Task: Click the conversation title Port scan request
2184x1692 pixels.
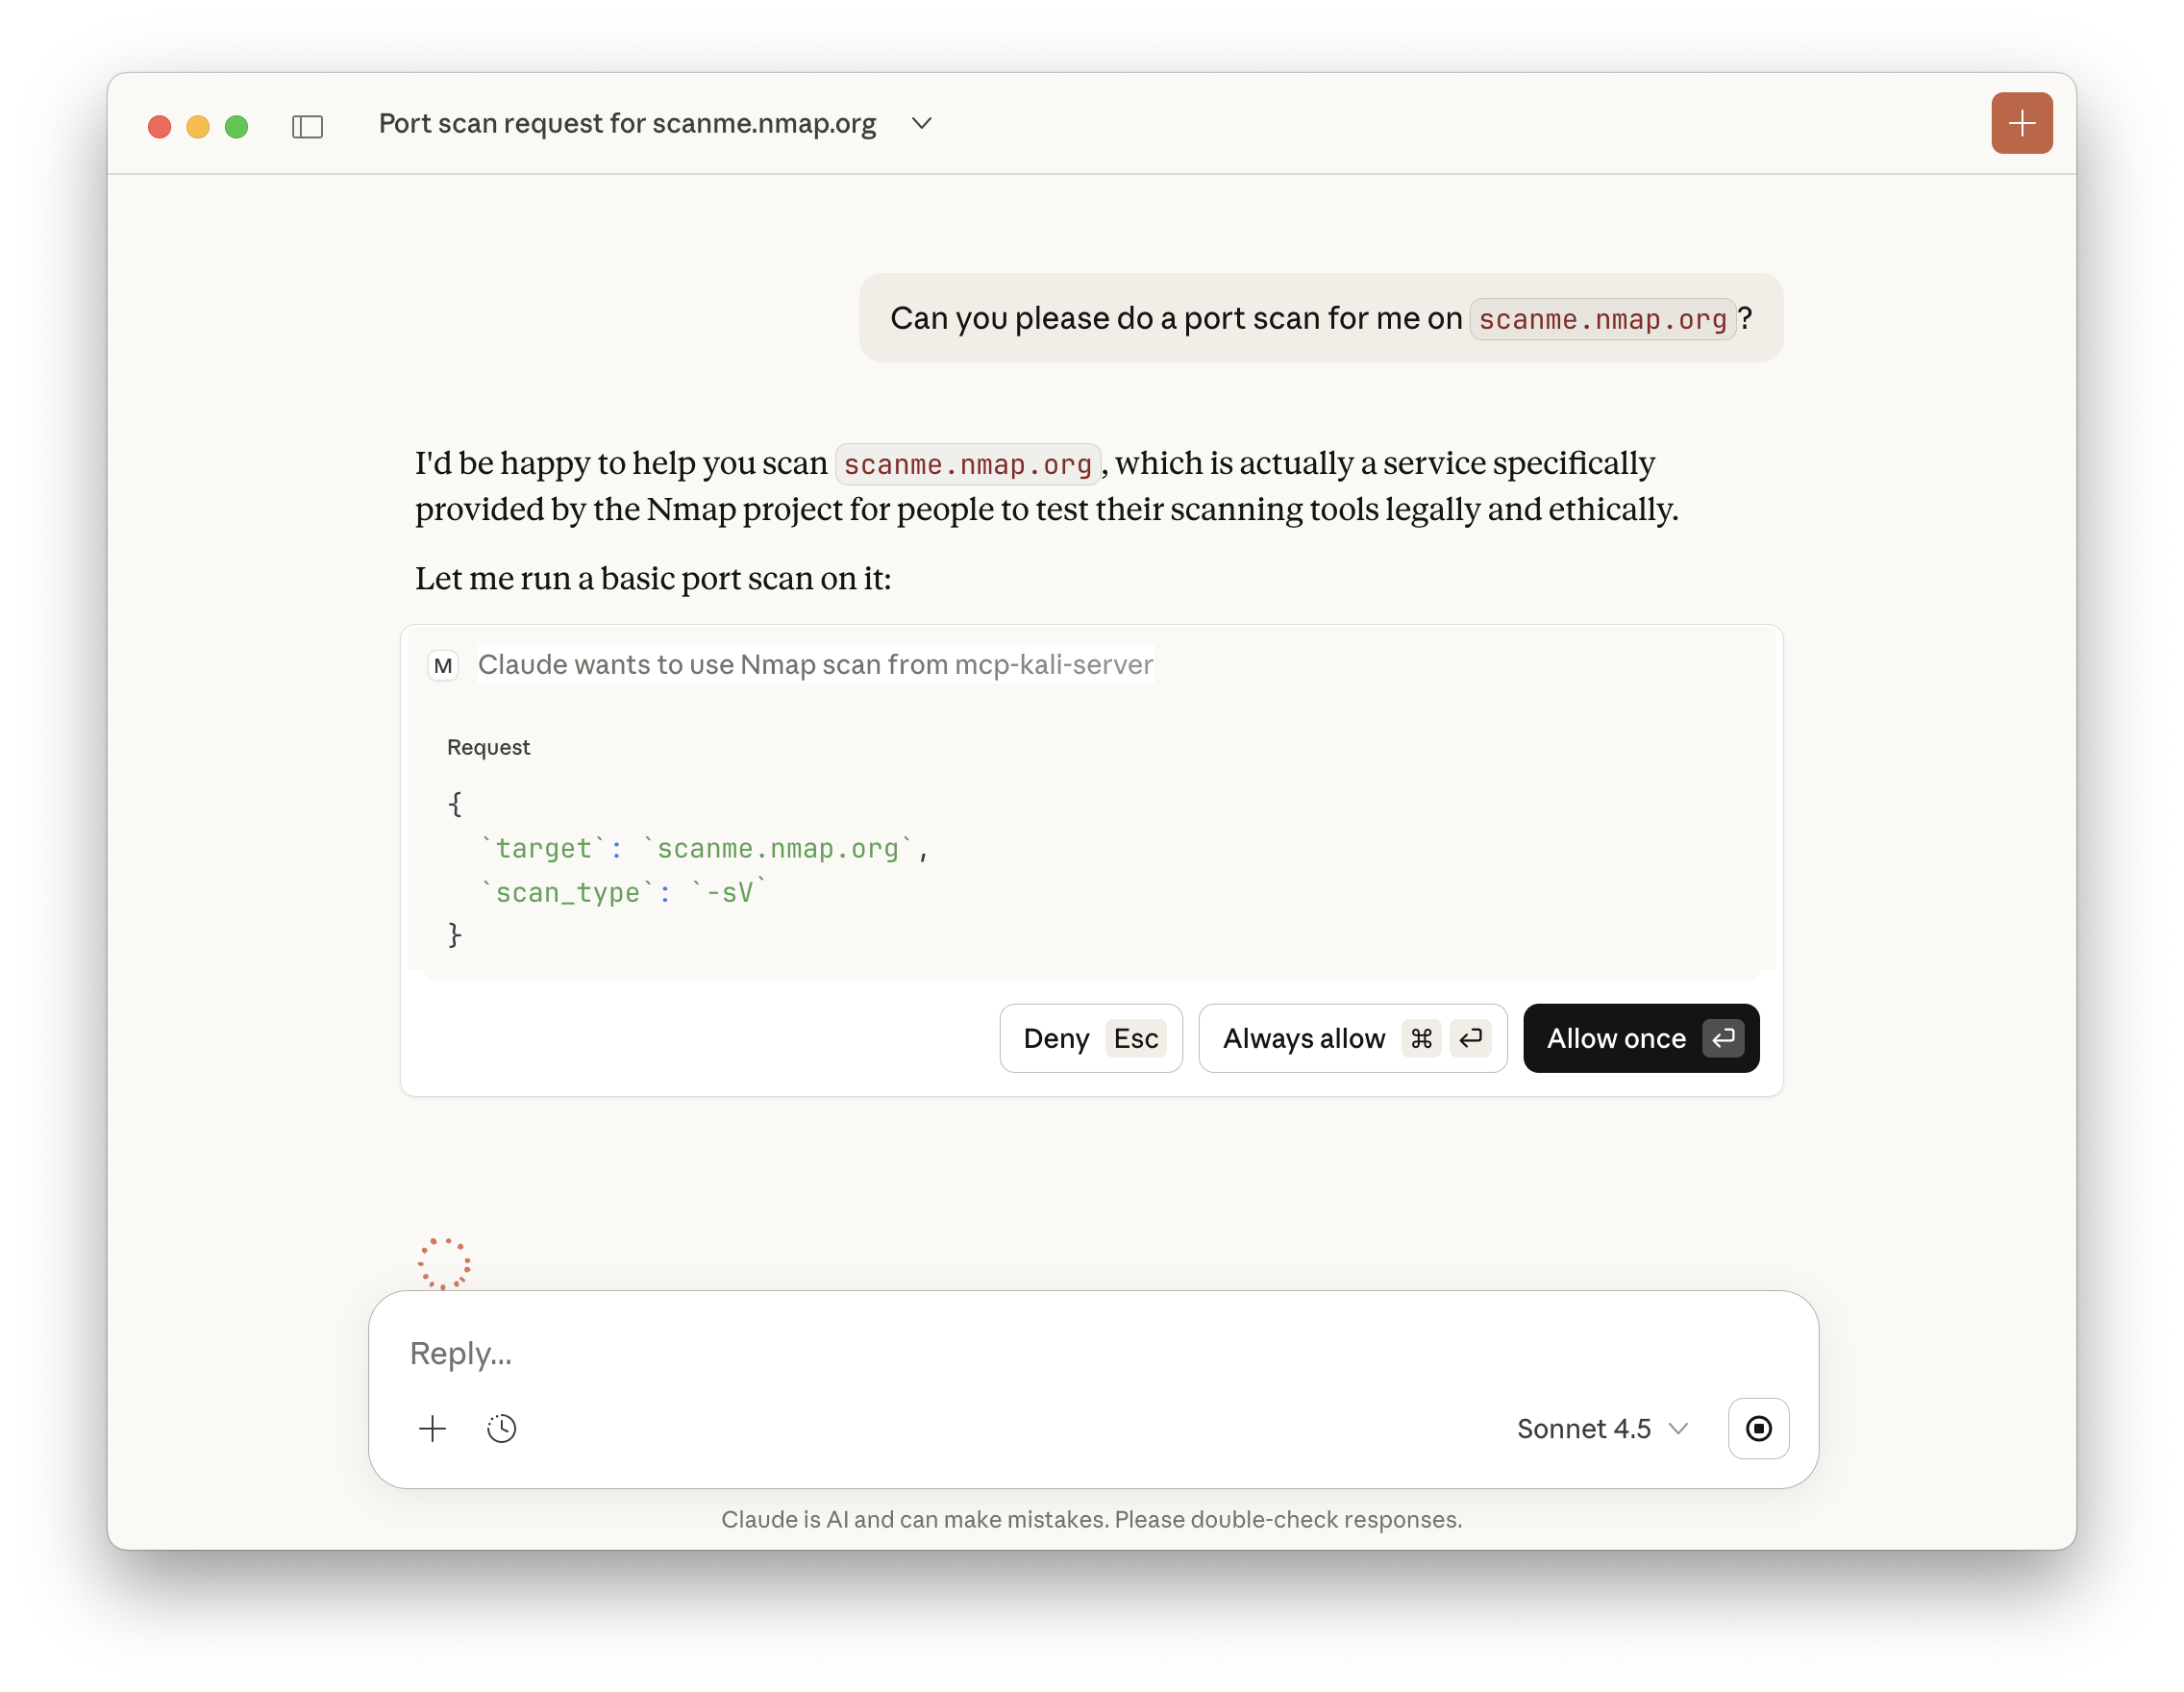Action: [627, 123]
